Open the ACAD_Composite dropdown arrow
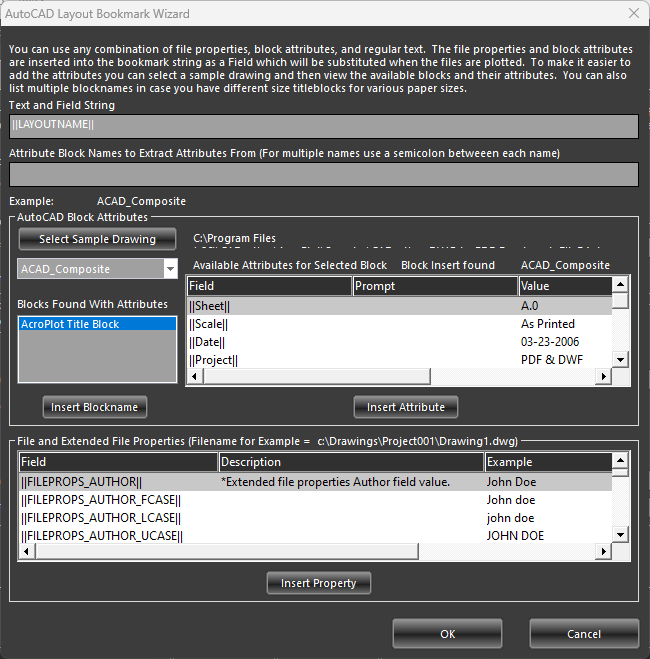 tap(170, 269)
